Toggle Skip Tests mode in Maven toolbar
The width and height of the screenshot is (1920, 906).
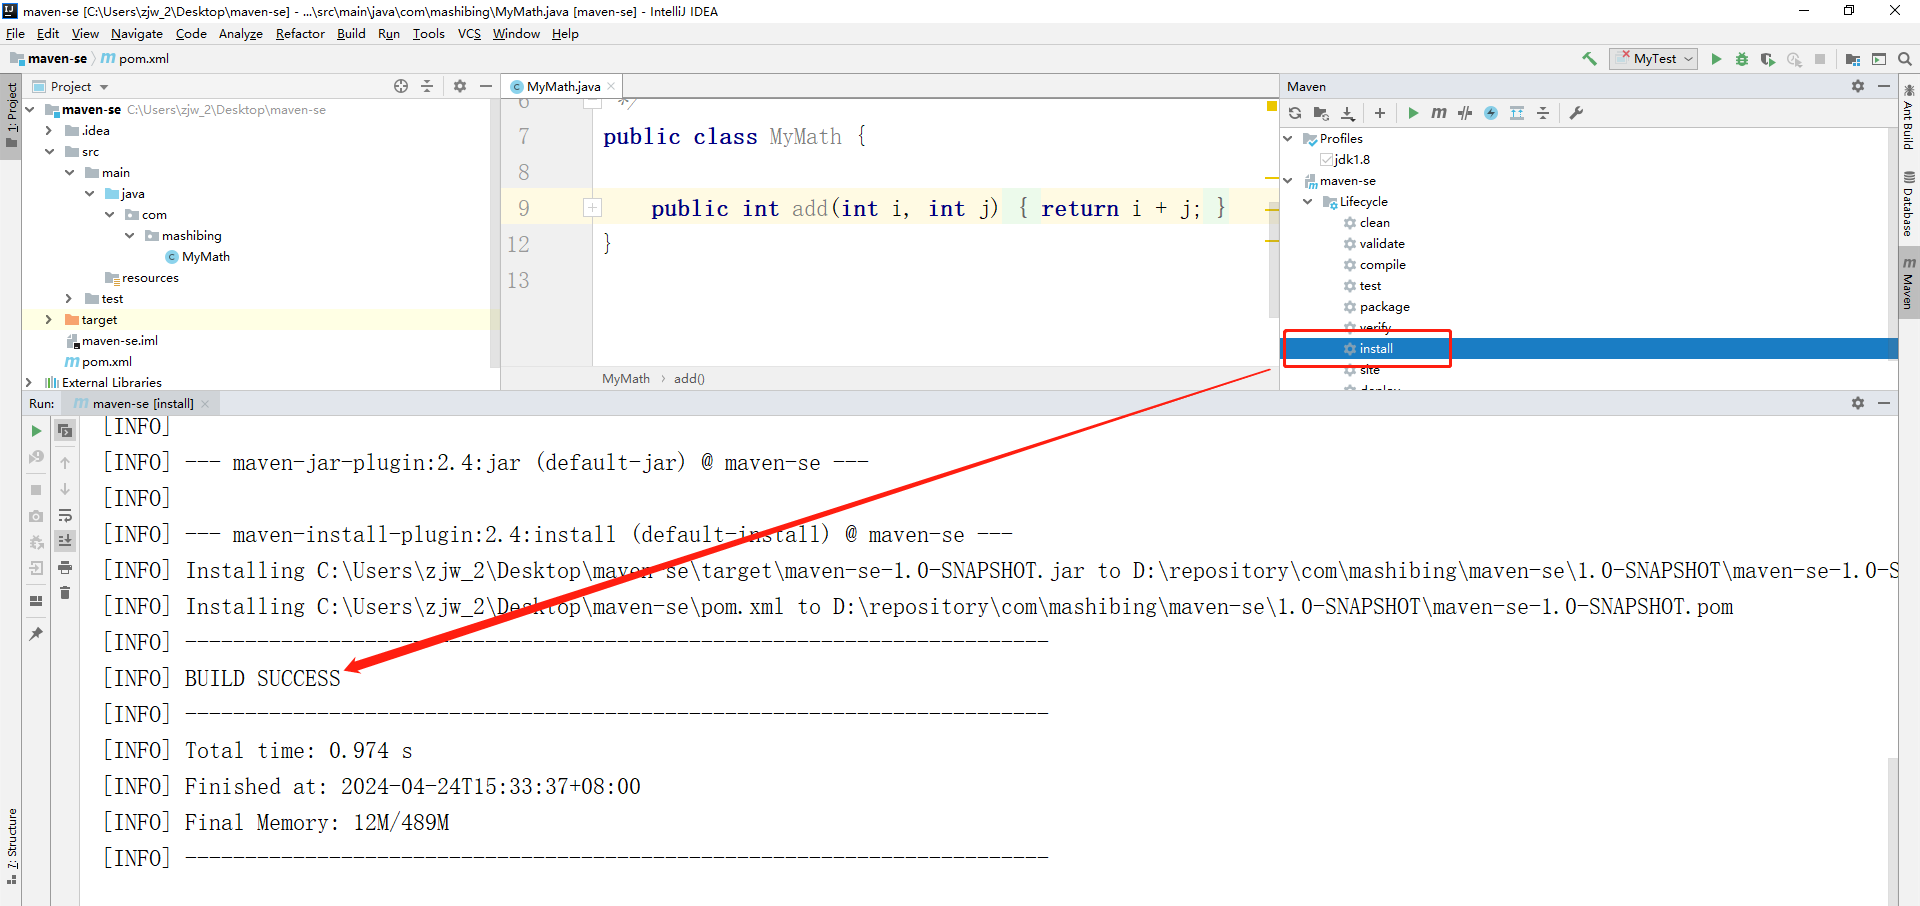pos(1491,113)
